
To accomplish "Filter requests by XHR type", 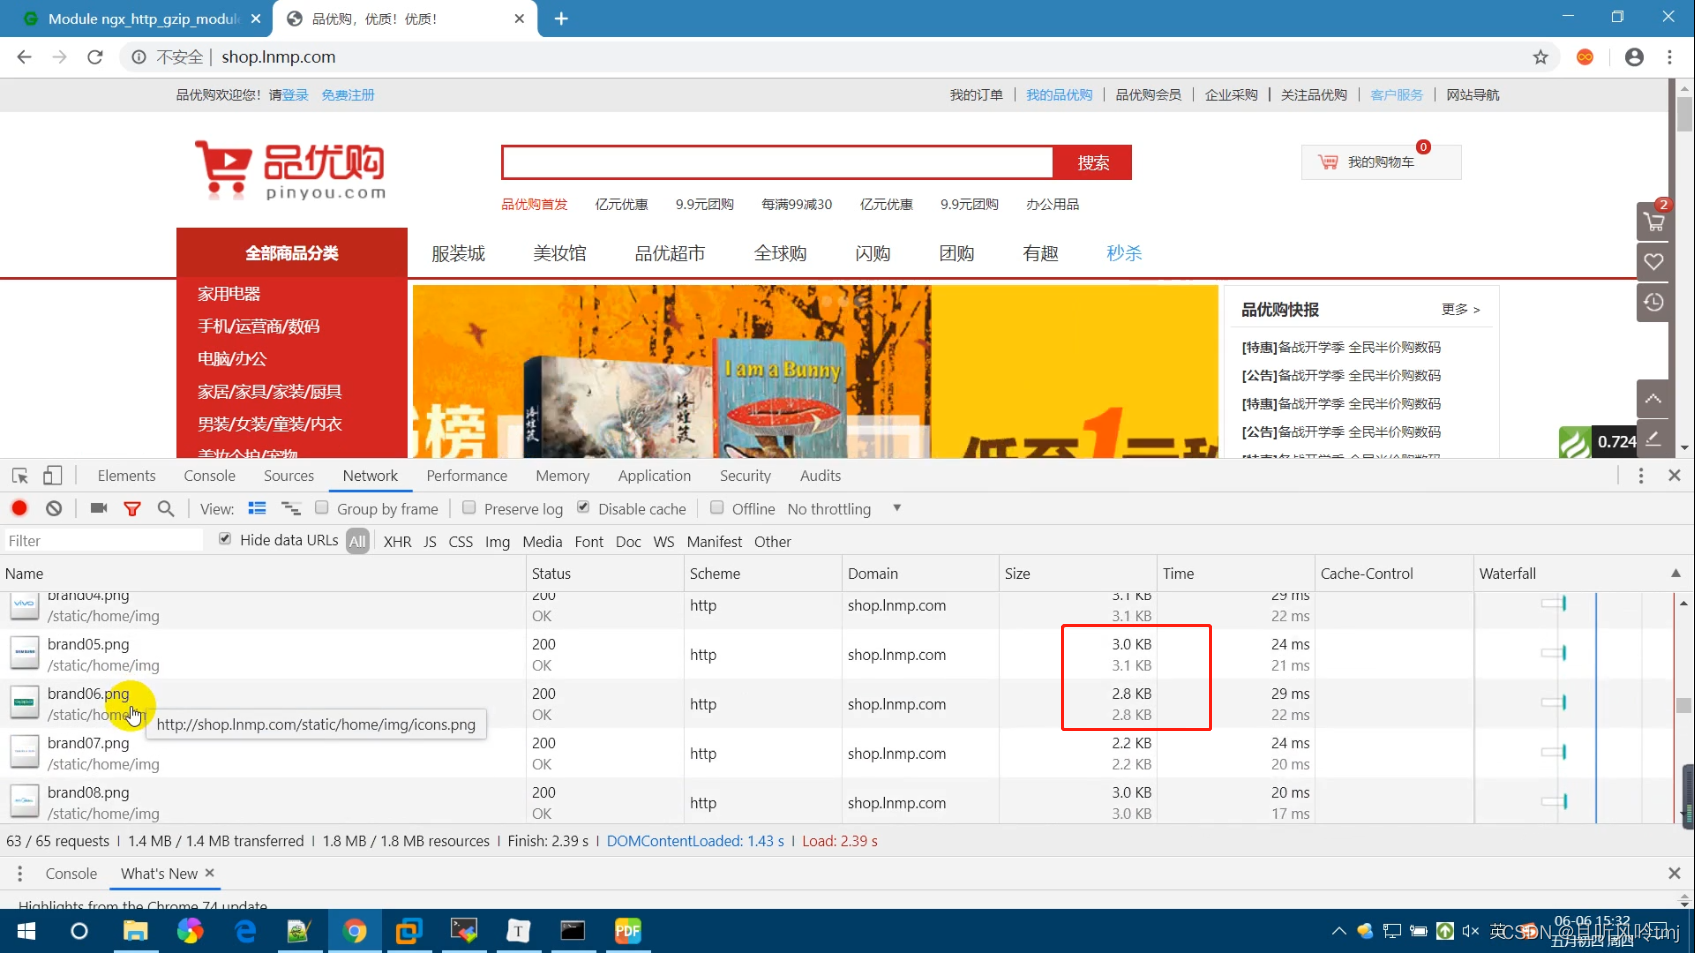I will pyautogui.click(x=397, y=542).
